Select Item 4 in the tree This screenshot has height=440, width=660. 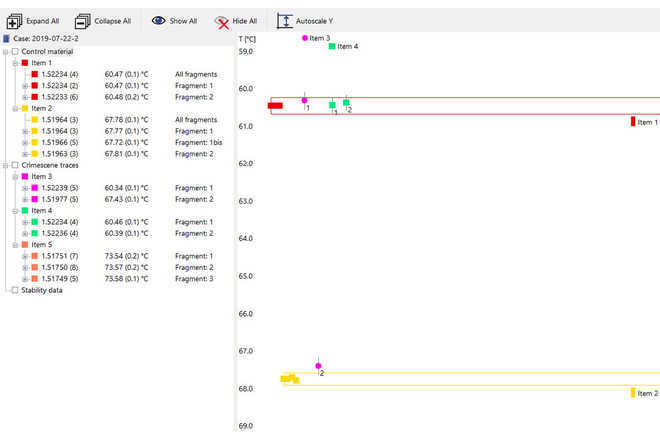(x=42, y=211)
